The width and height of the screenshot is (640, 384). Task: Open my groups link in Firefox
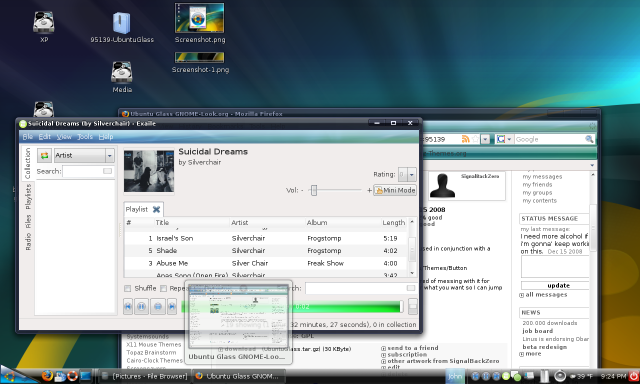pos(537,193)
